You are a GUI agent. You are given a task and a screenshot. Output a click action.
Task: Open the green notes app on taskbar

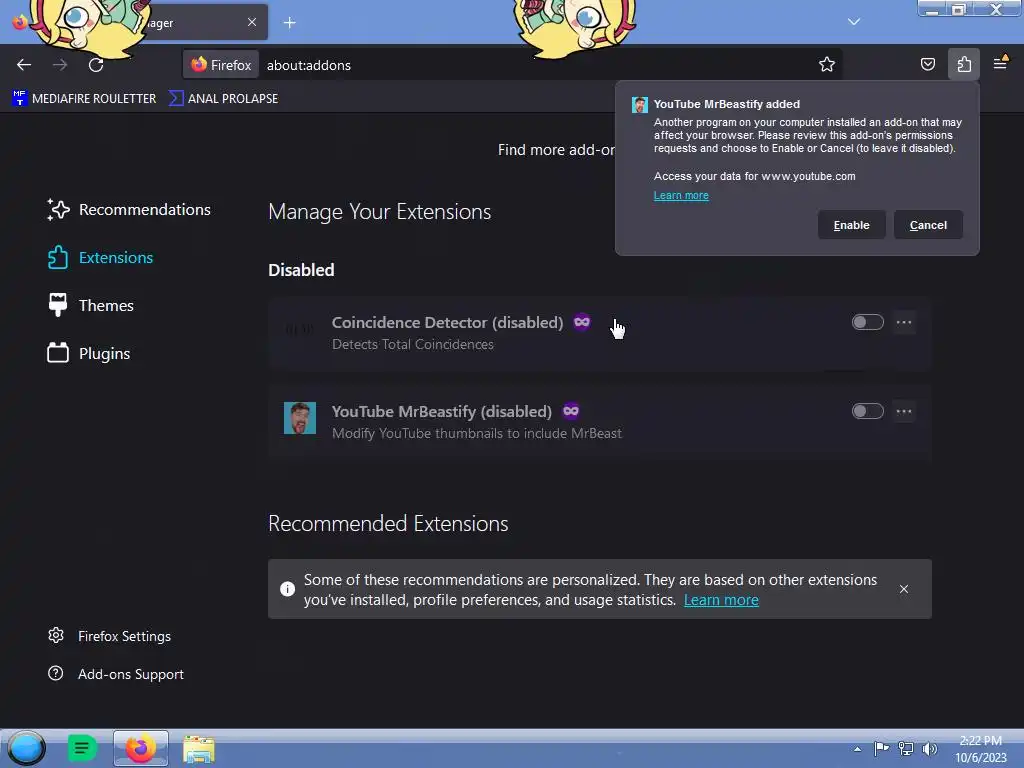coord(82,748)
